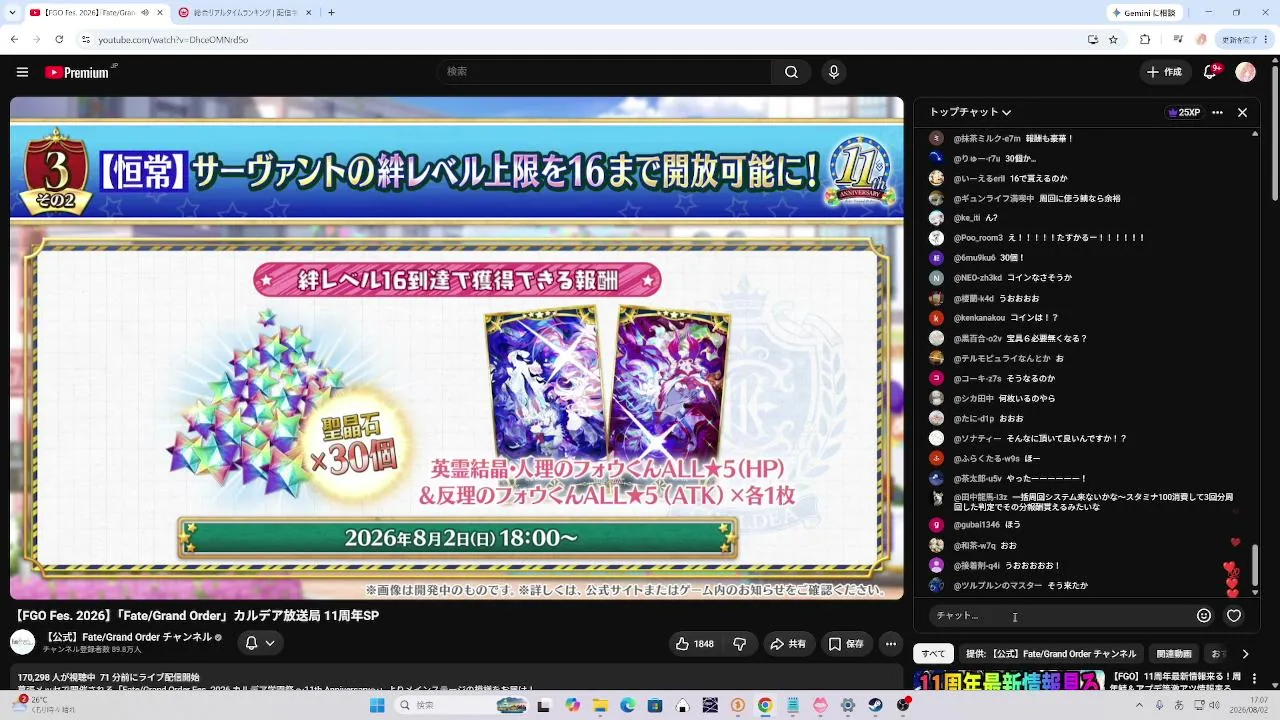Reload the YouTube page
Image resolution: width=1280 pixels, height=720 pixels.
(59, 39)
